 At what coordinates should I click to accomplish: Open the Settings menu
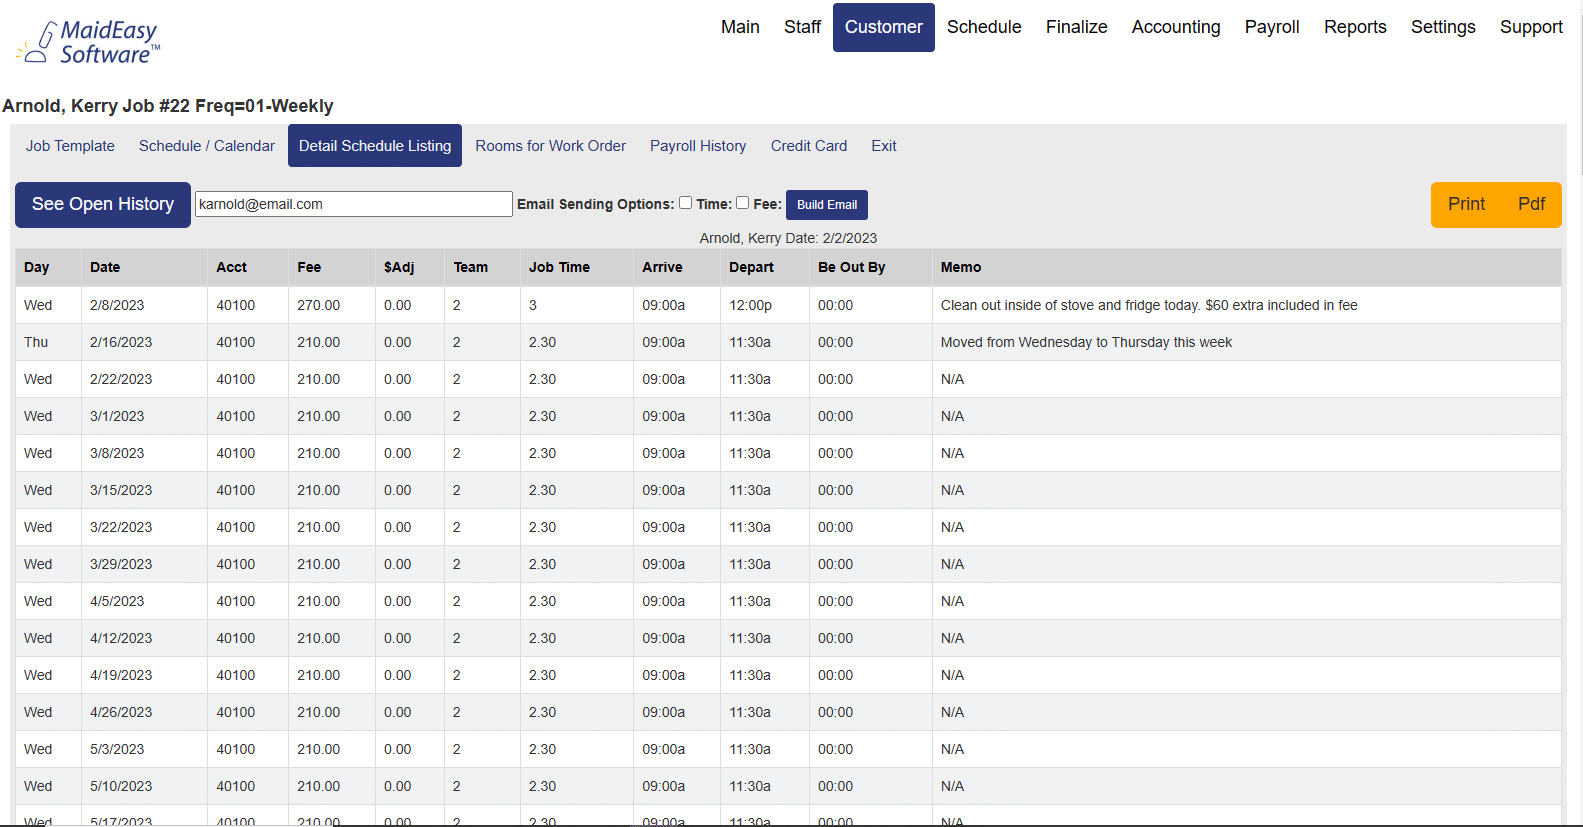[1443, 27]
